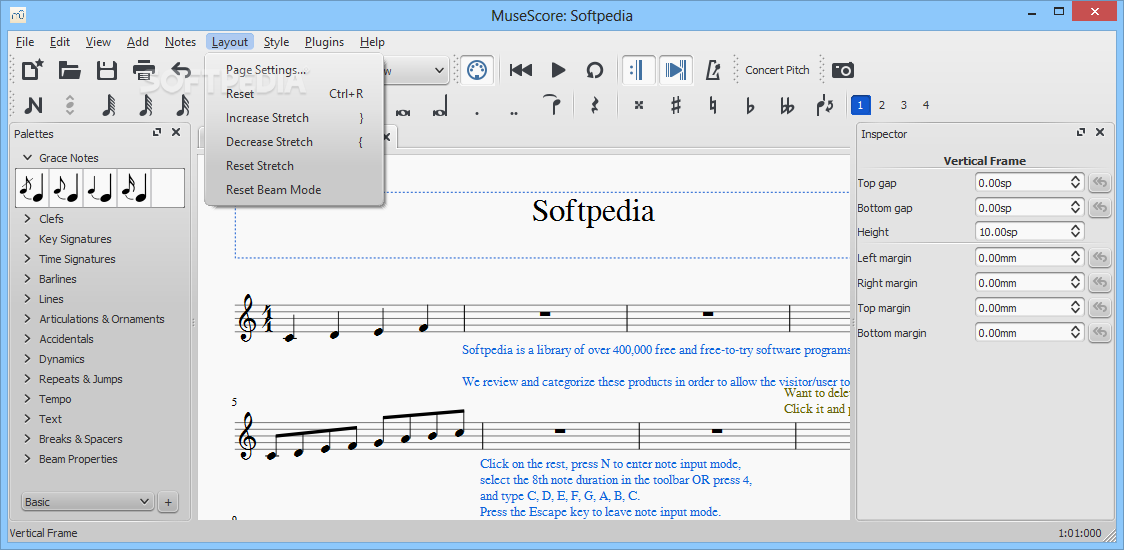Switch to voice 2

pos(882,105)
